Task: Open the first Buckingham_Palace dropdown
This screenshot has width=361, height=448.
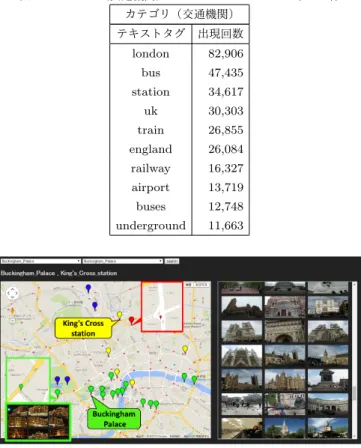Action: pos(41,261)
